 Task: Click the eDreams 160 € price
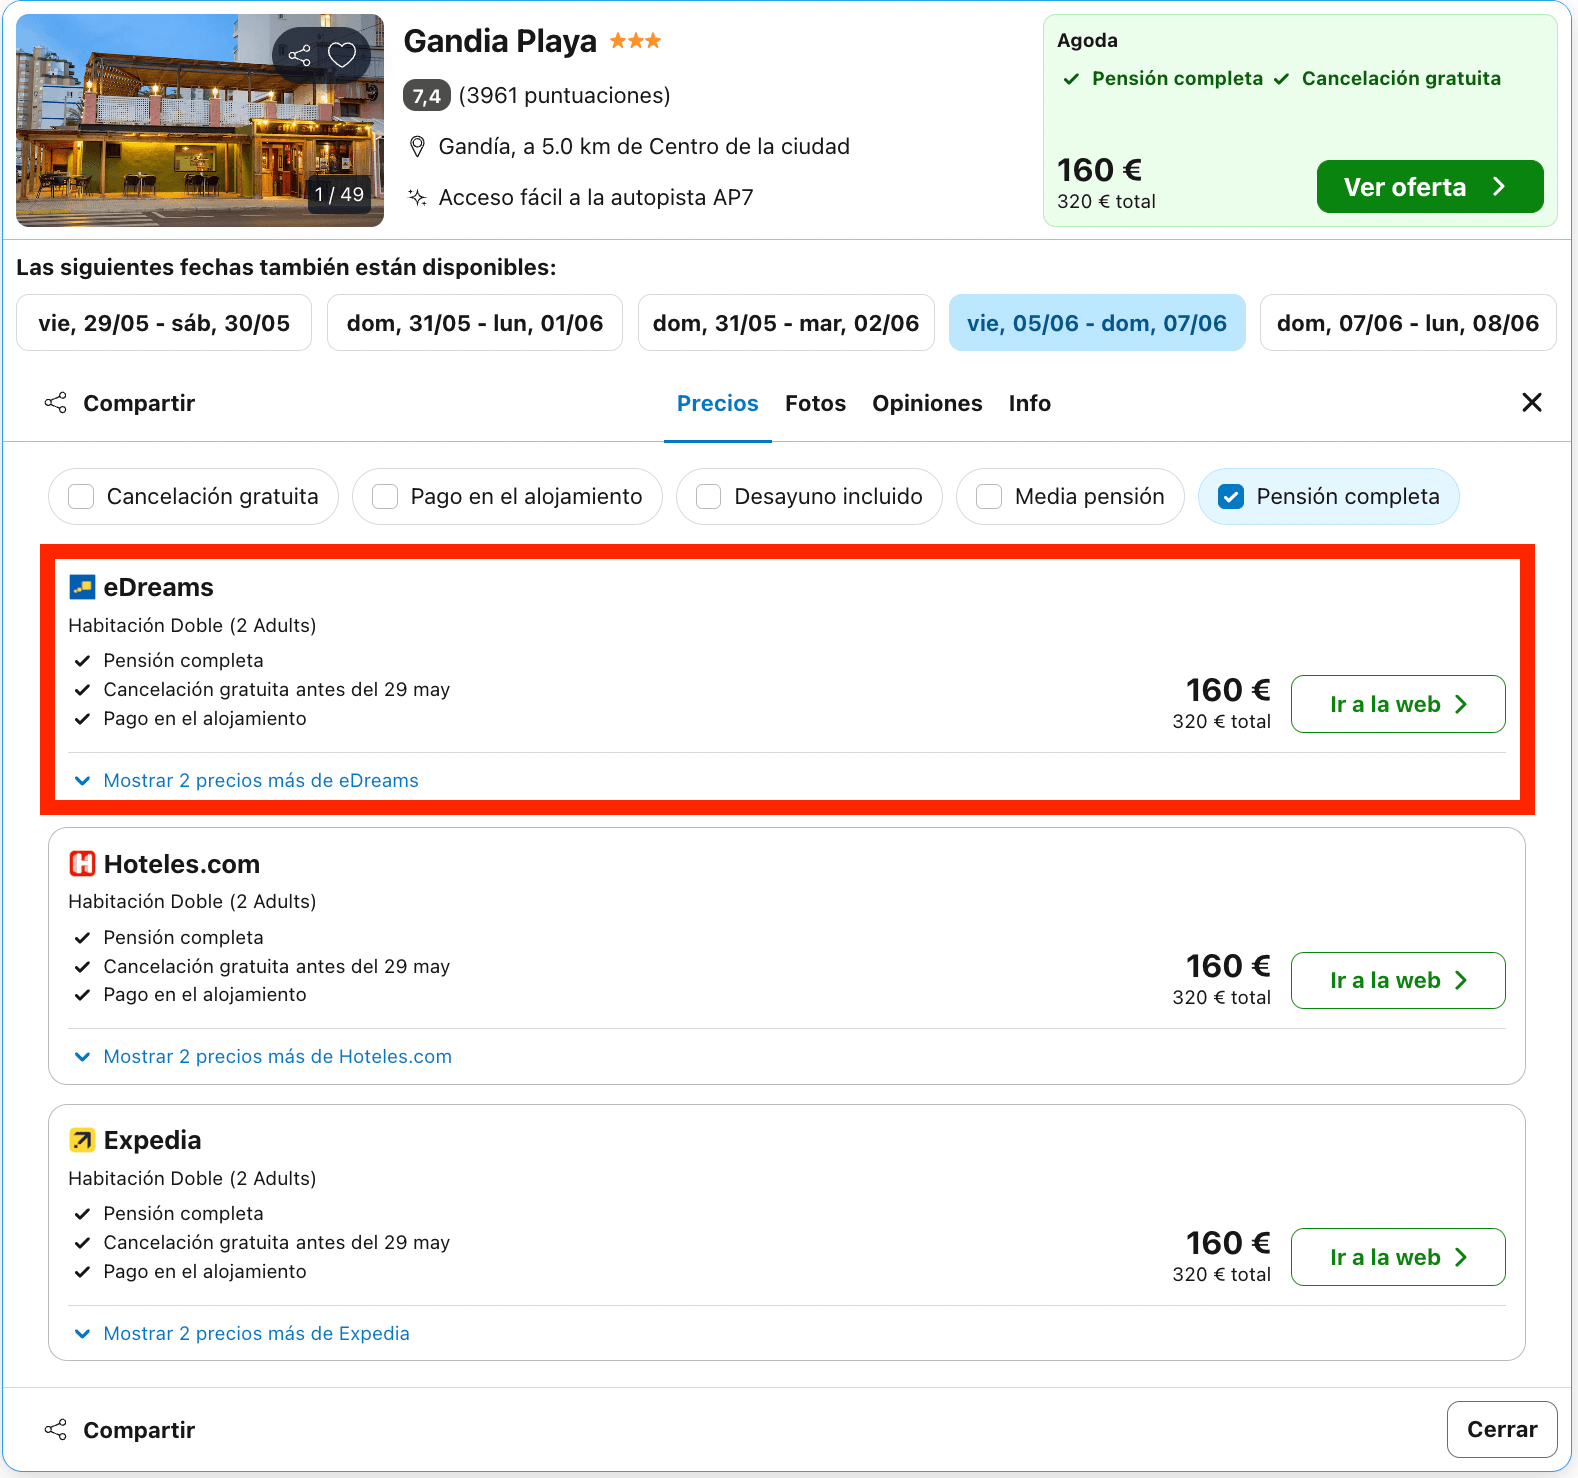click(x=1228, y=690)
